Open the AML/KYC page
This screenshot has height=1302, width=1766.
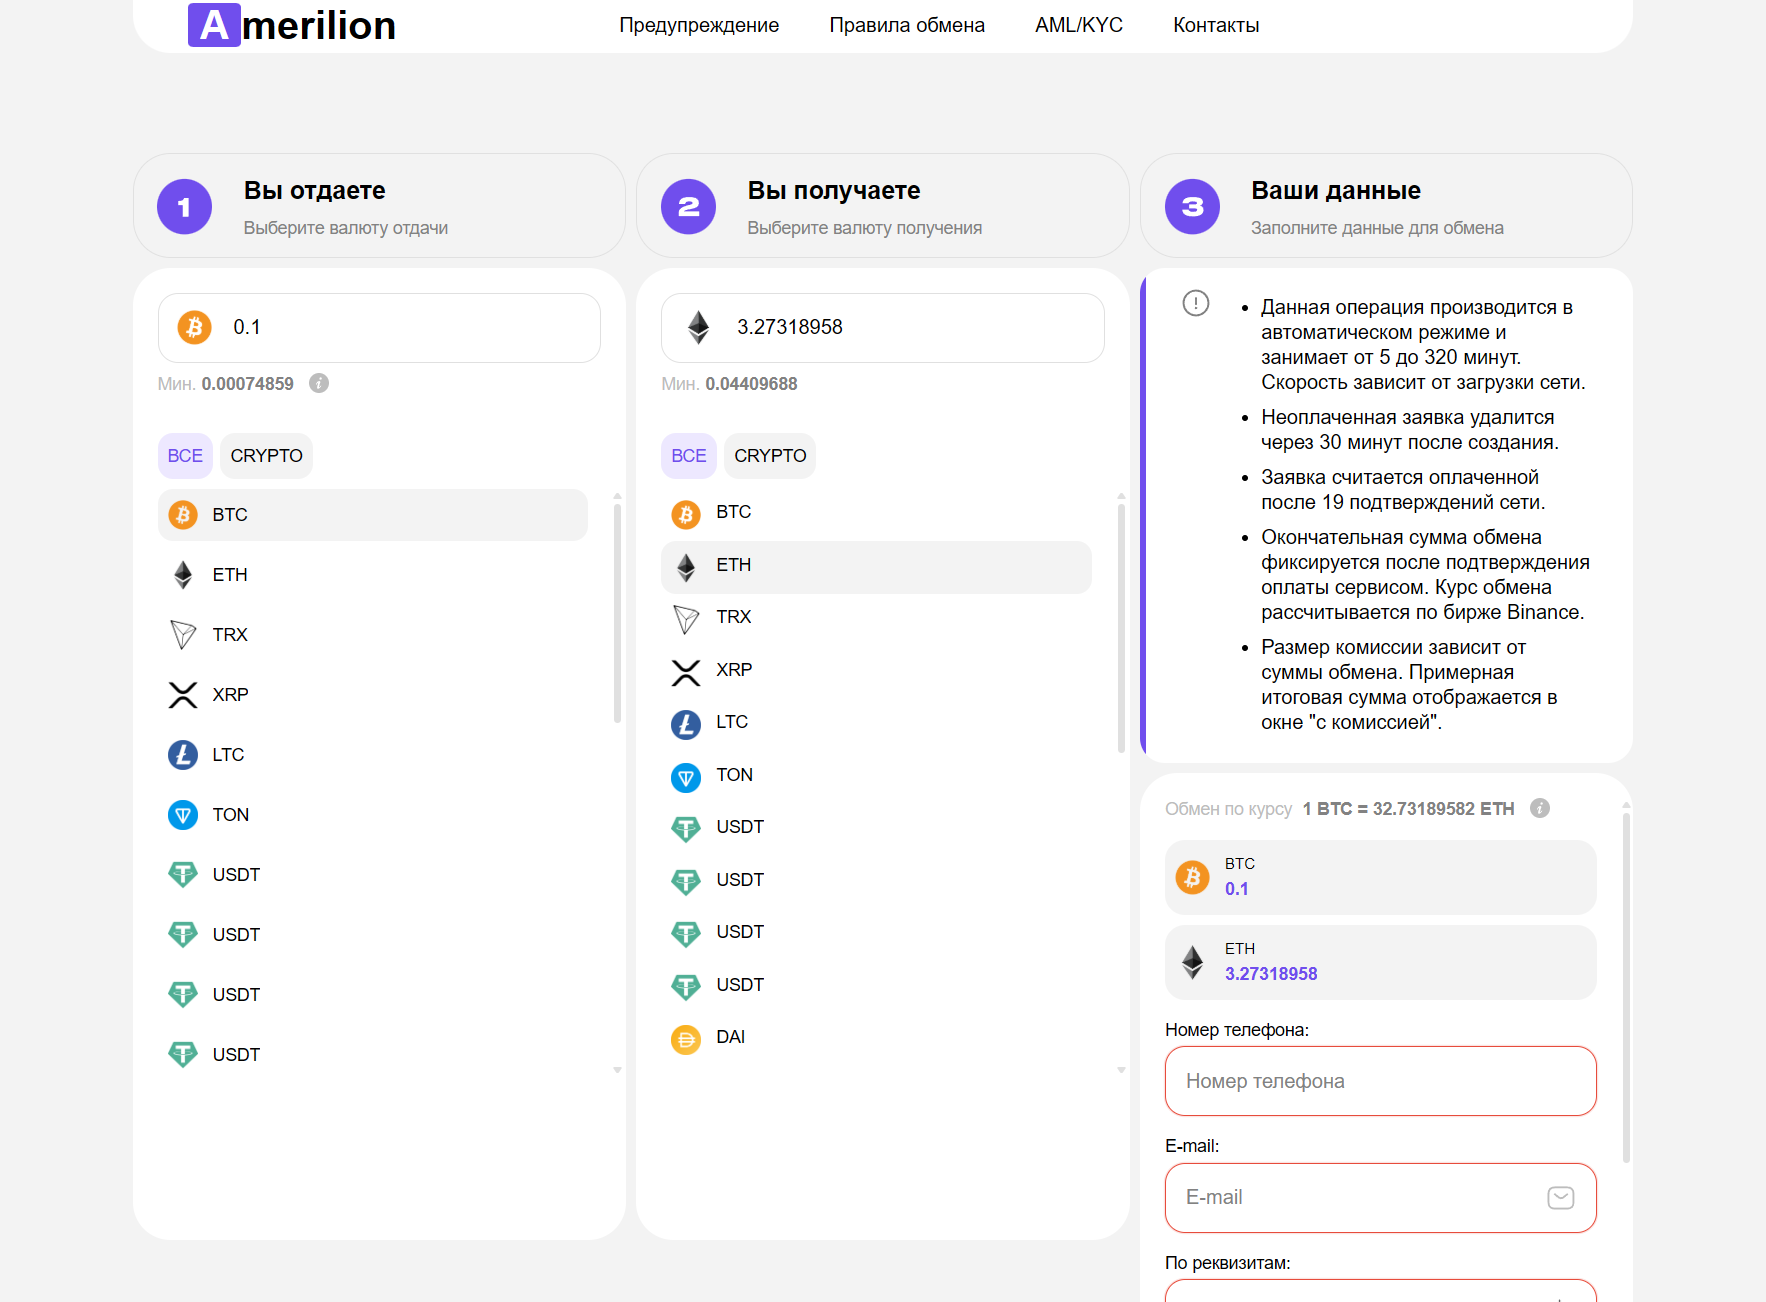pyautogui.click(x=1079, y=25)
